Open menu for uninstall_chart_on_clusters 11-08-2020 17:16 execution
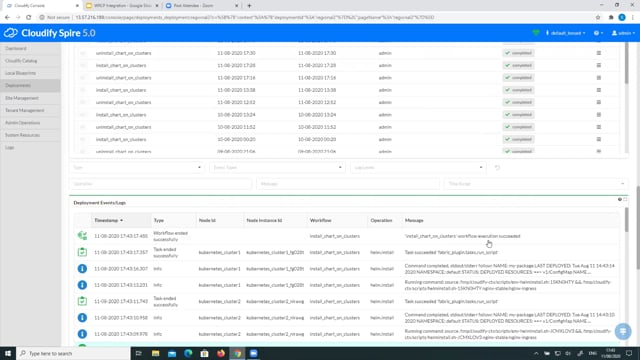The width and height of the screenshot is (640, 360). (x=599, y=78)
